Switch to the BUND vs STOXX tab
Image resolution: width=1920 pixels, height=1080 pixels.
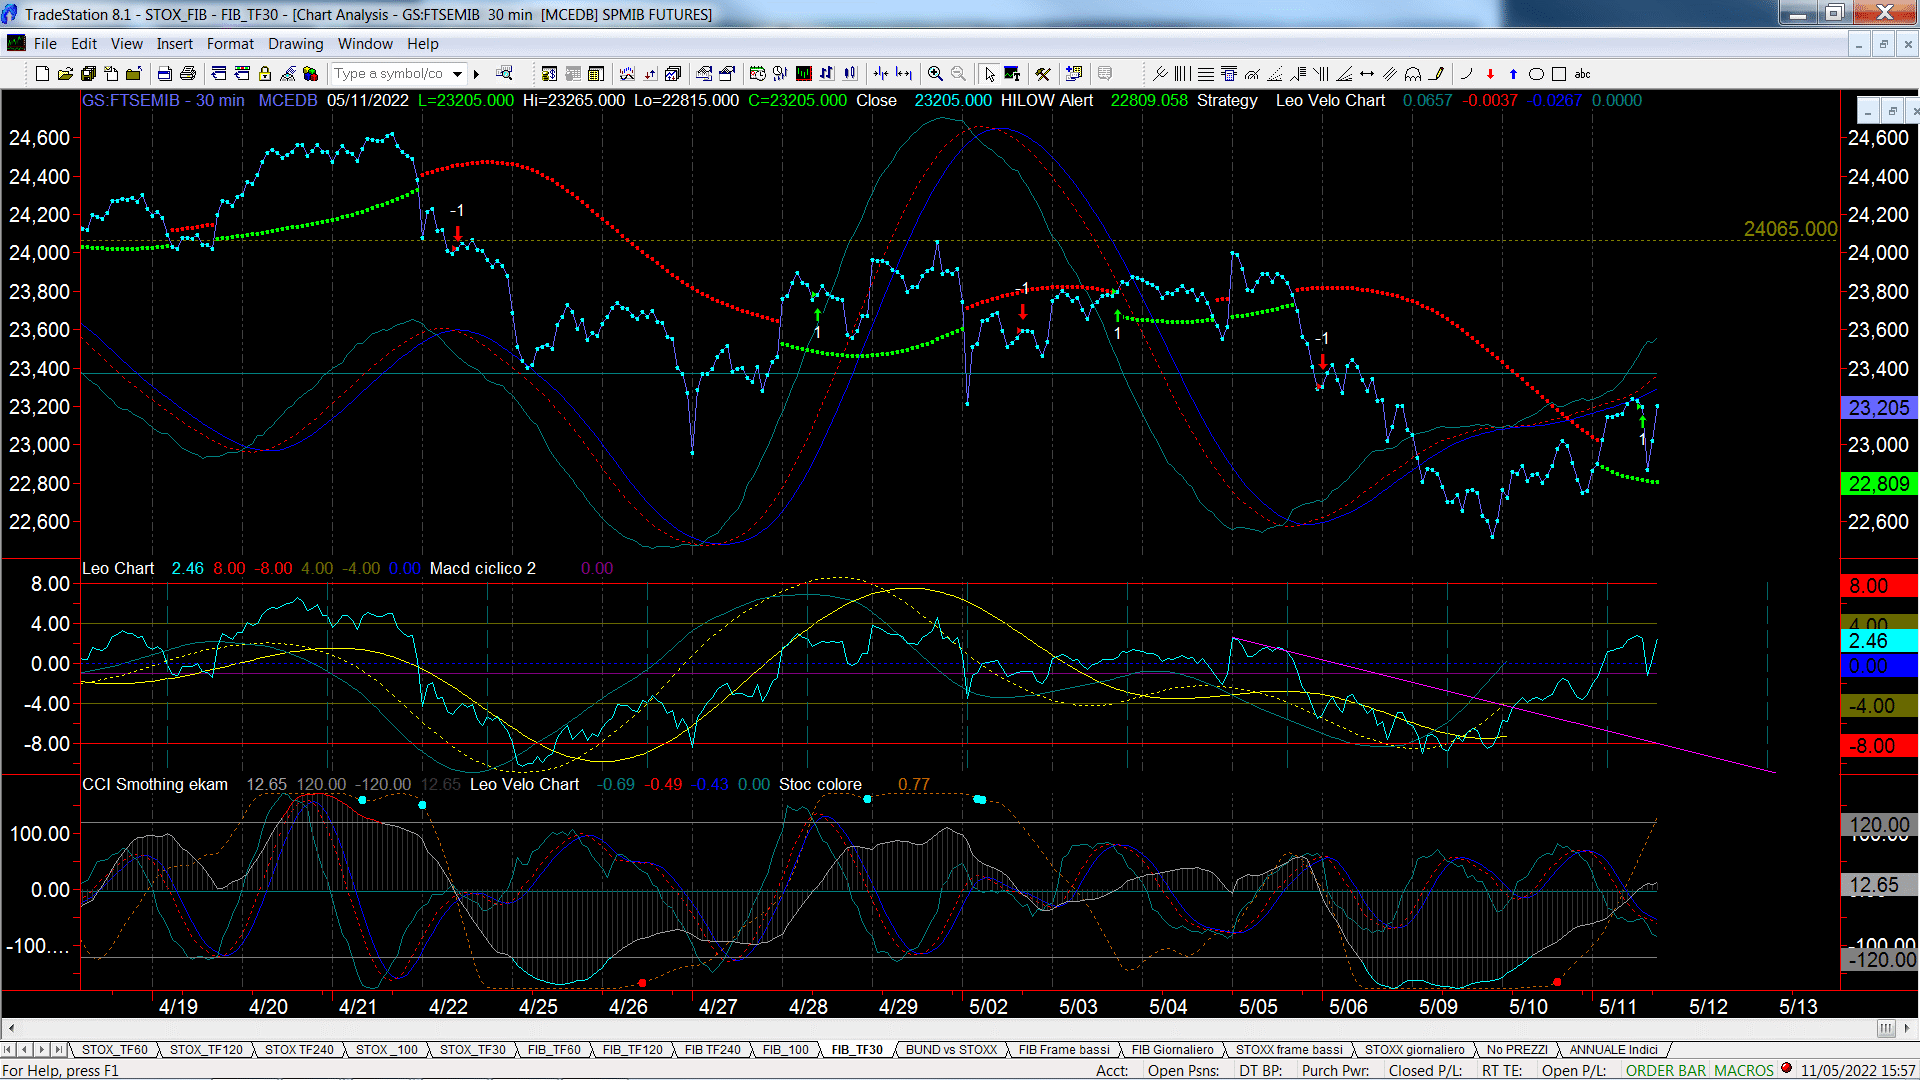pos(951,1049)
